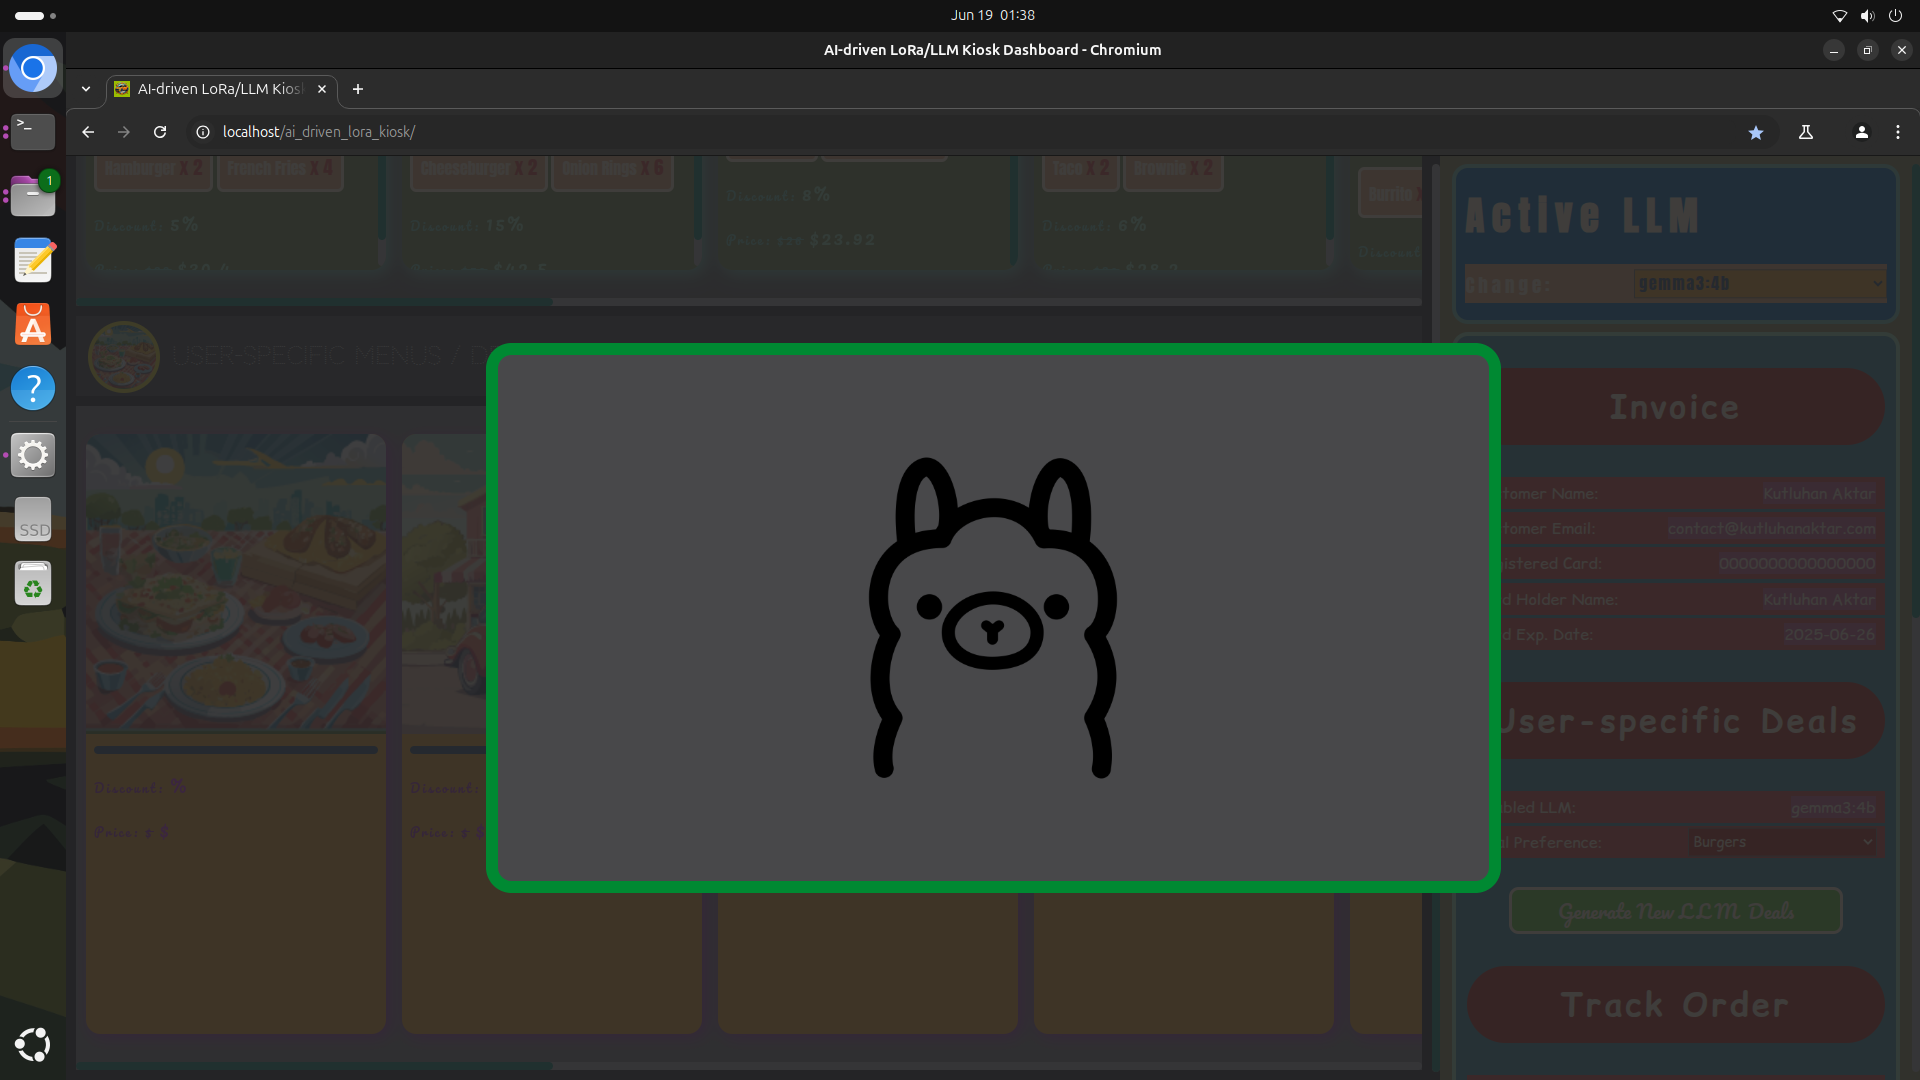Open the Chromium three-dot menu

1898,132
